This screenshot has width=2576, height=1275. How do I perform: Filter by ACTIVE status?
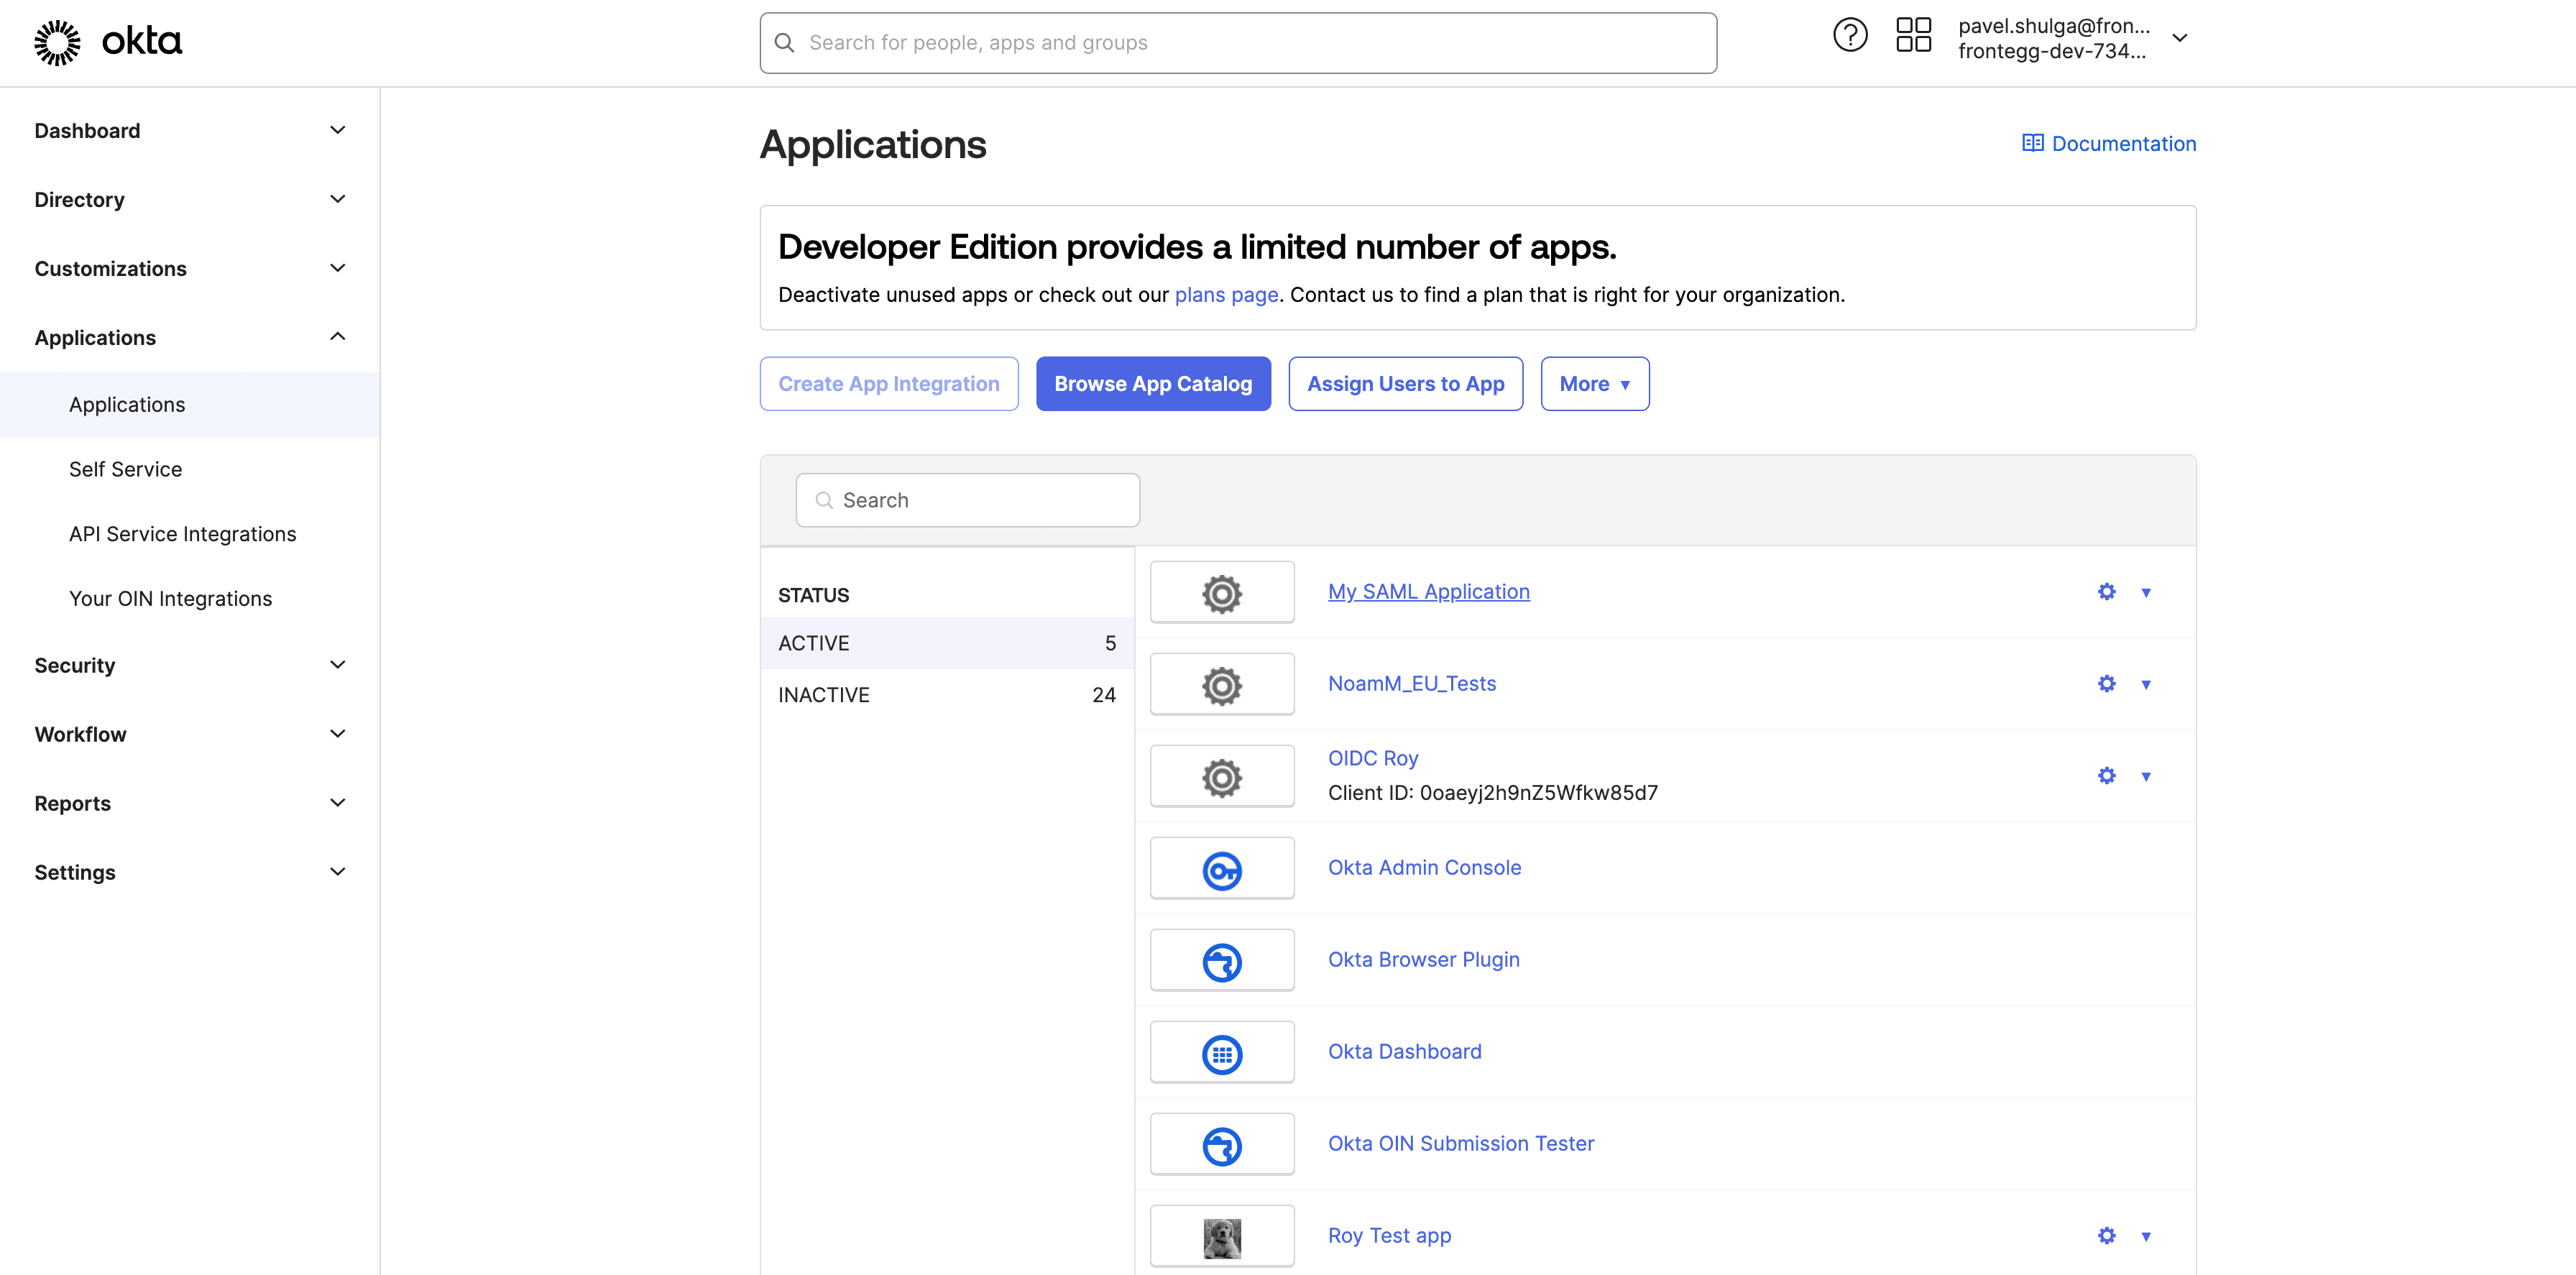point(947,643)
